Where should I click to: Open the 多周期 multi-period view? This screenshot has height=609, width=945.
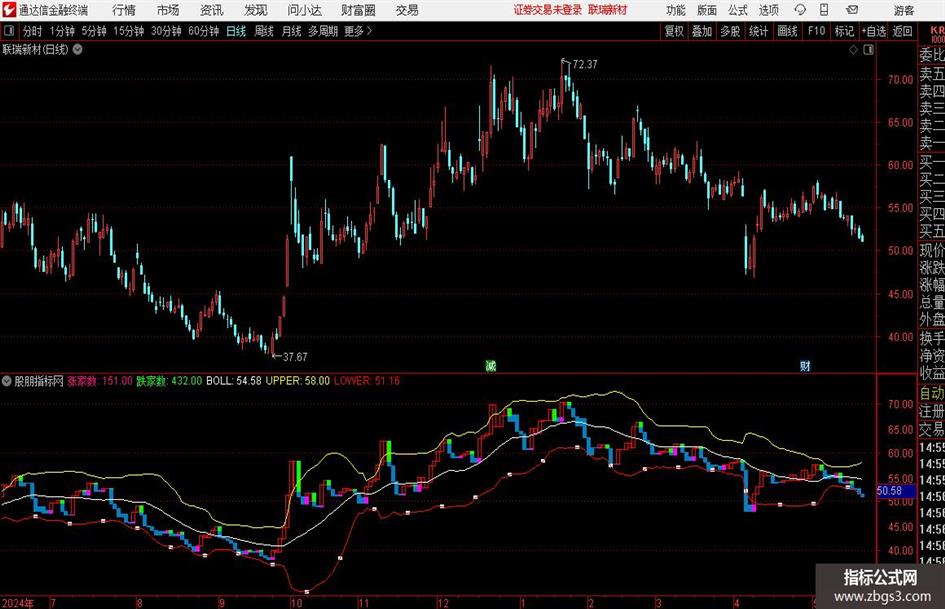coord(323,31)
